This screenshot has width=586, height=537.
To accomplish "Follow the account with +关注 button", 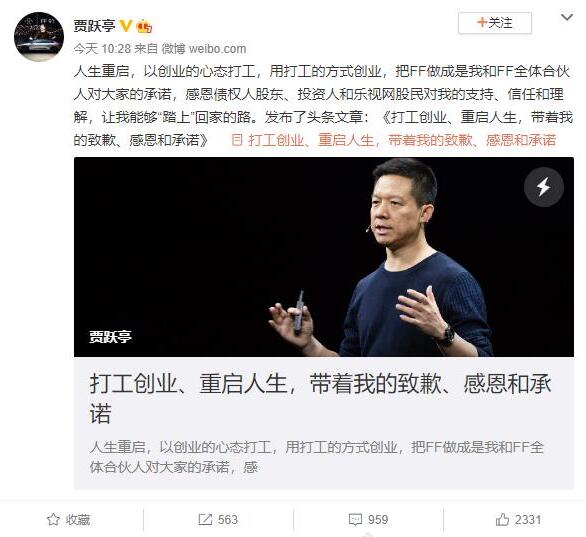I will tap(495, 23).
